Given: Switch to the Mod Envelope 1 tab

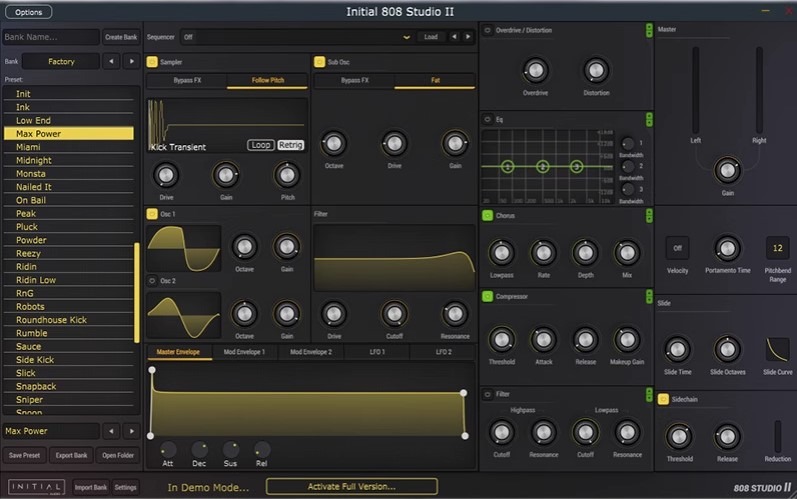Looking at the screenshot, I should [x=244, y=352].
